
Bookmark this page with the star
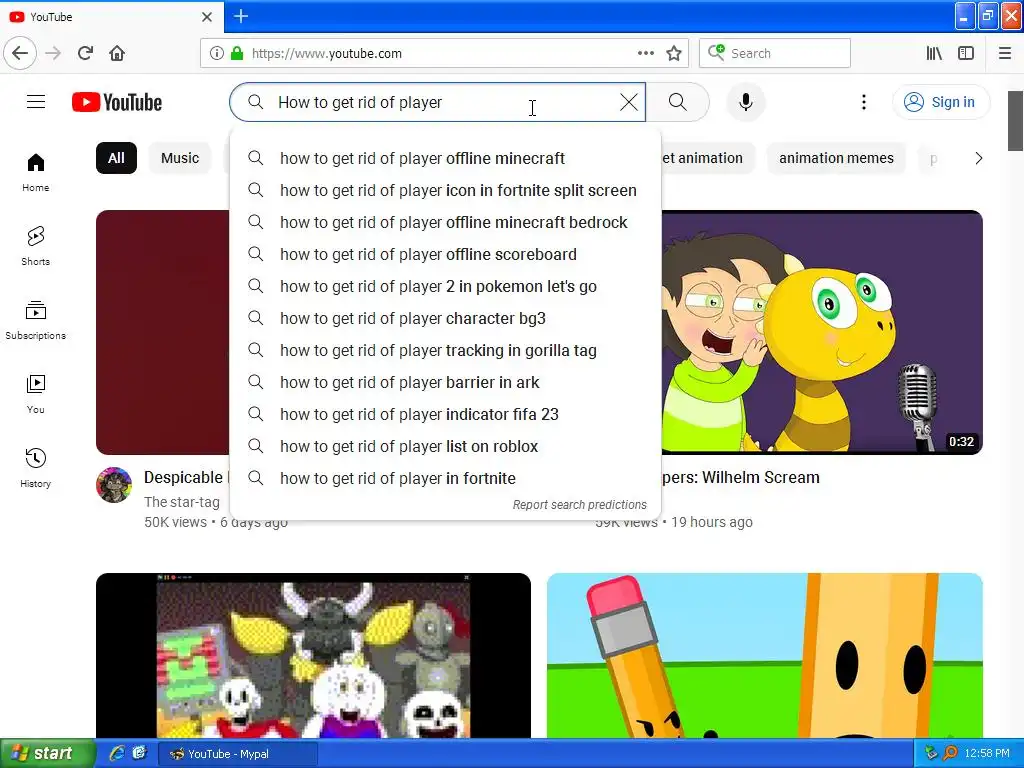674,53
